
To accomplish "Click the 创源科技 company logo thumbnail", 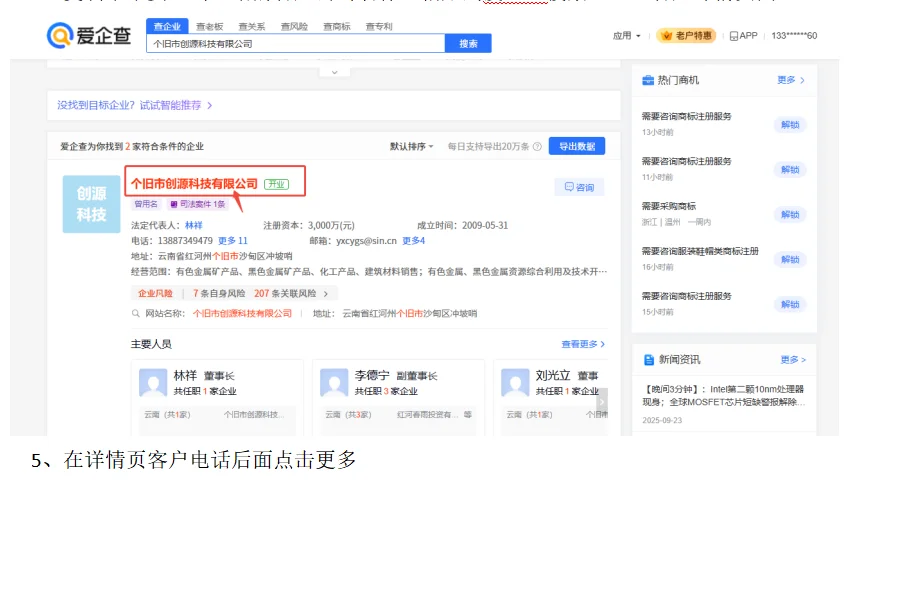I will click(x=91, y=204).
